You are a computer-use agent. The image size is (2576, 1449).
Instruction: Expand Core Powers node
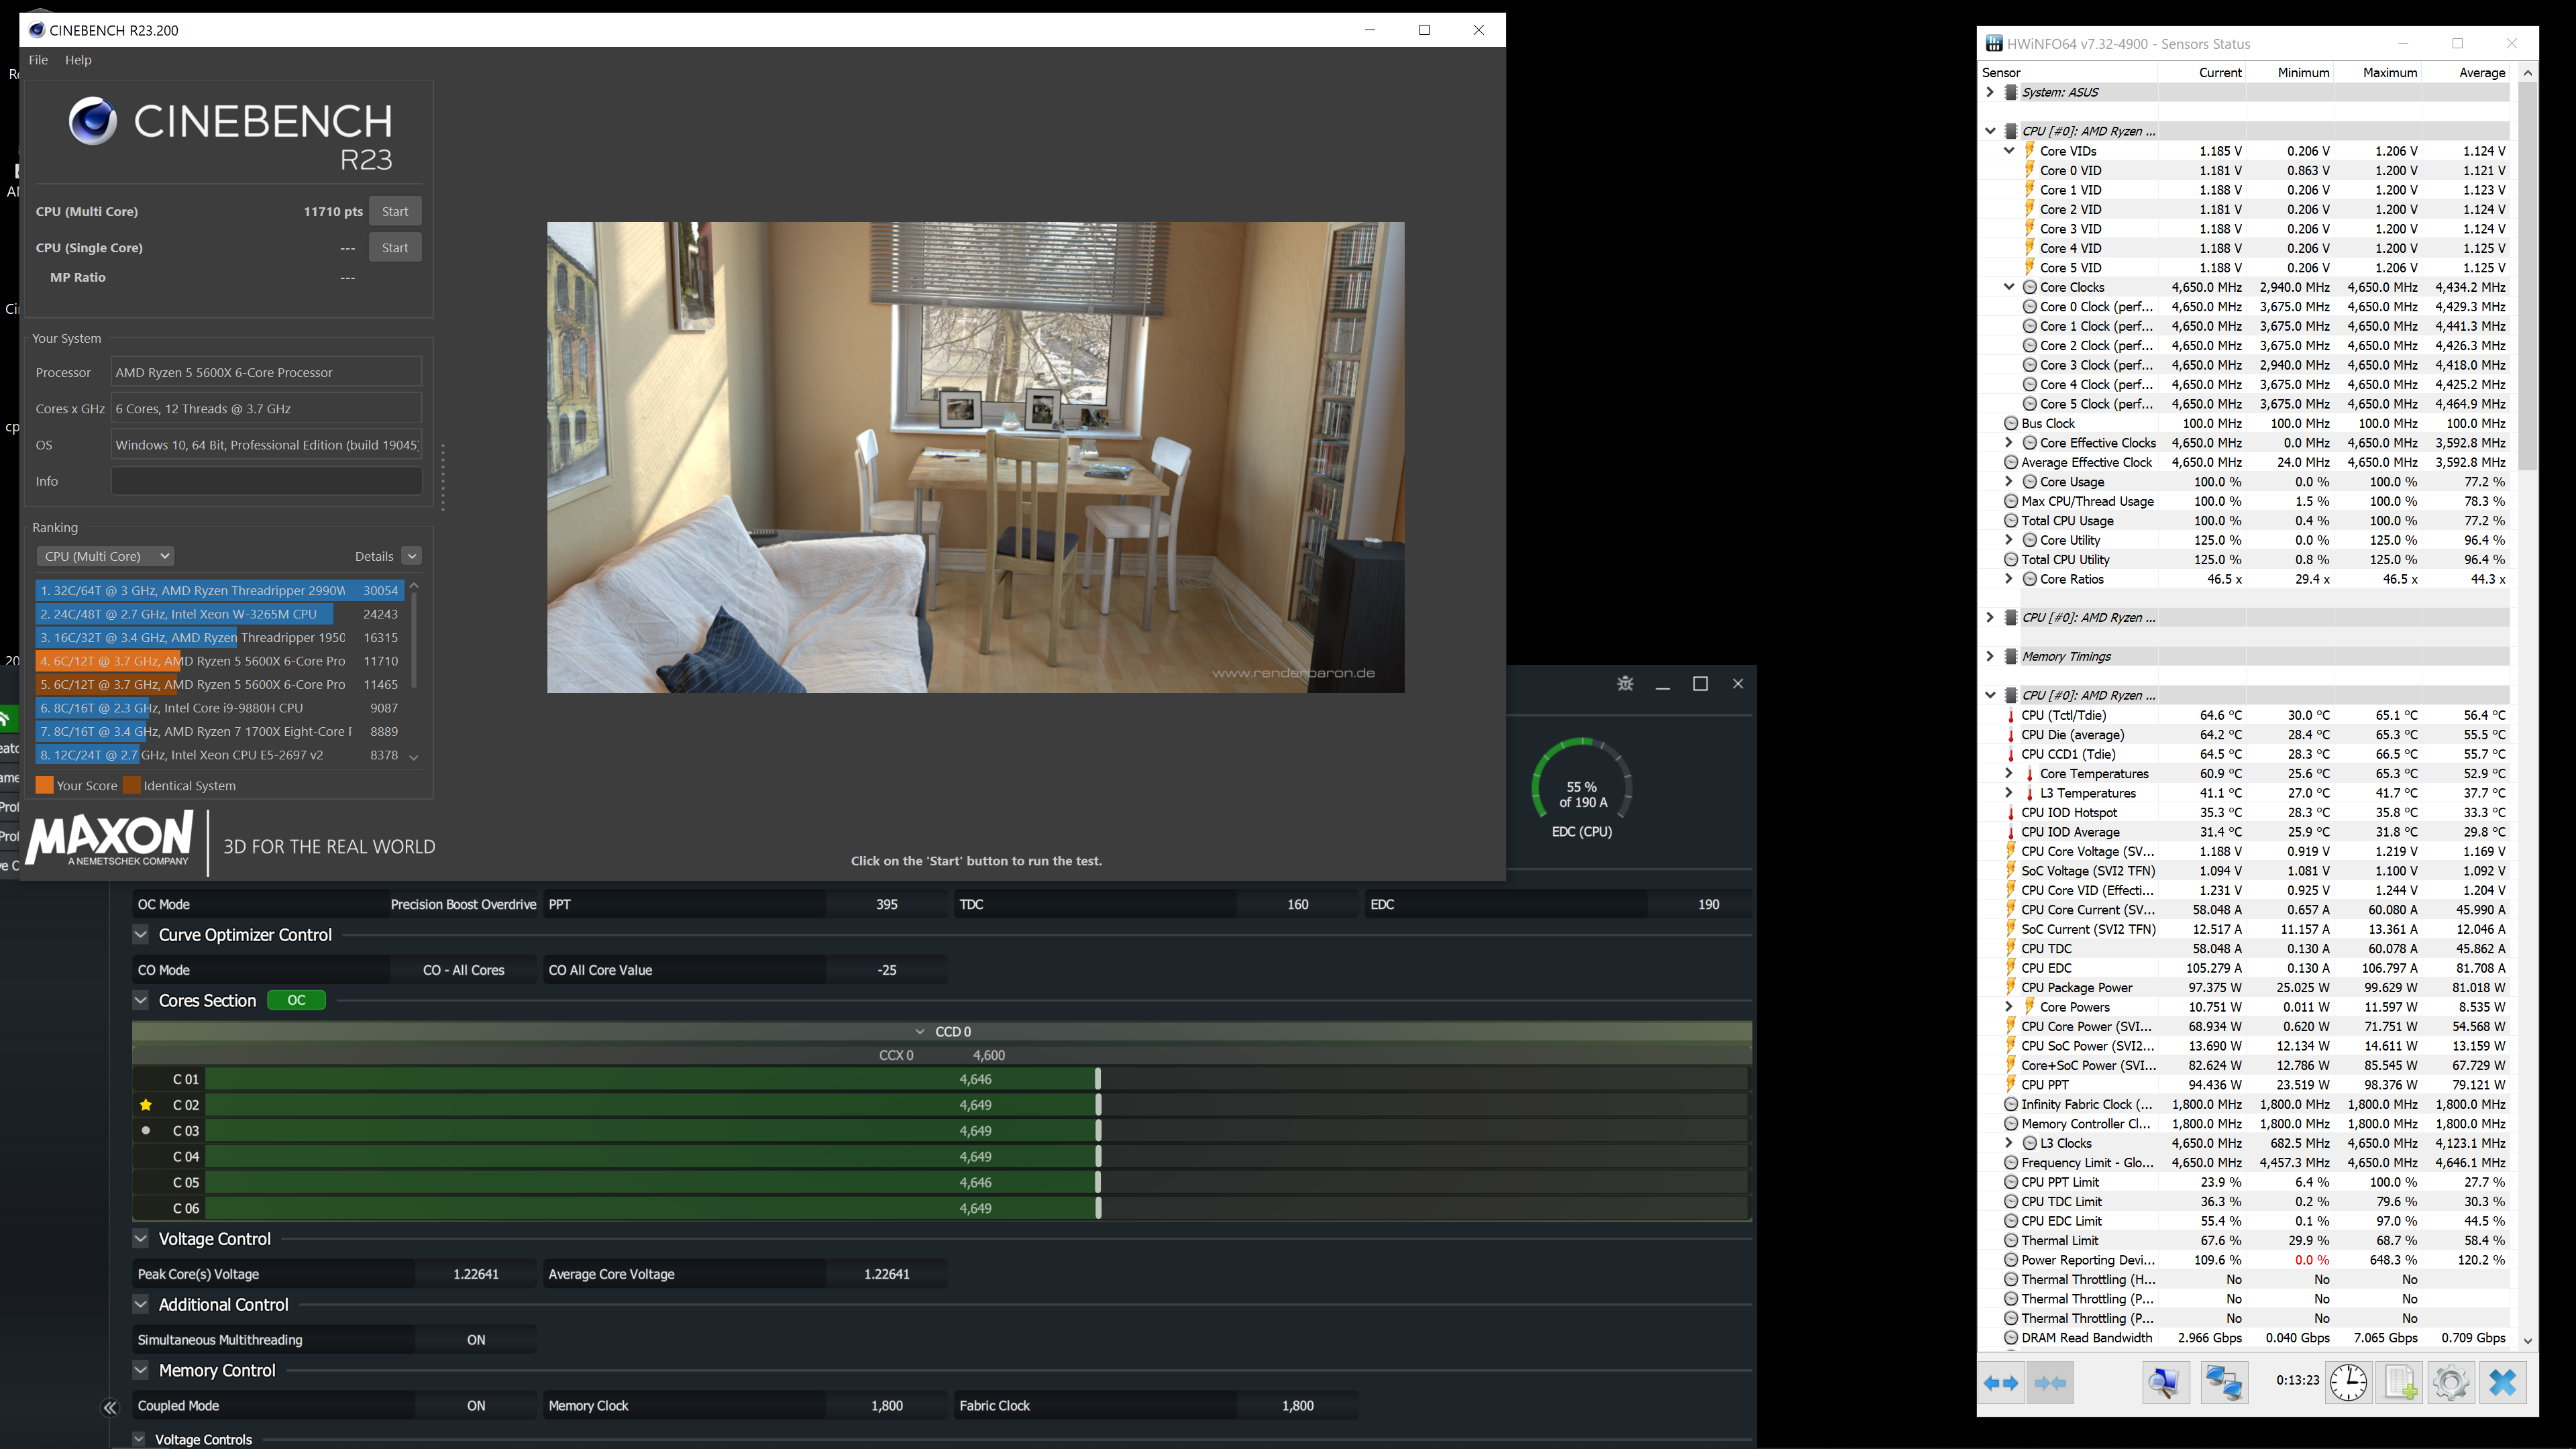(2009, 1007)
